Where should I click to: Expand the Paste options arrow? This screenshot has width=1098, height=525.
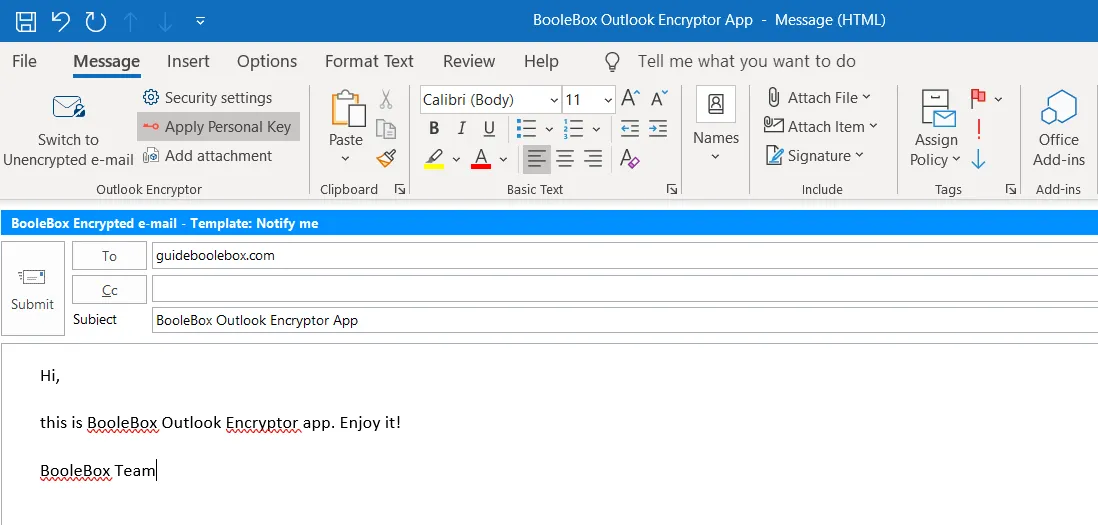pos(345,158)
